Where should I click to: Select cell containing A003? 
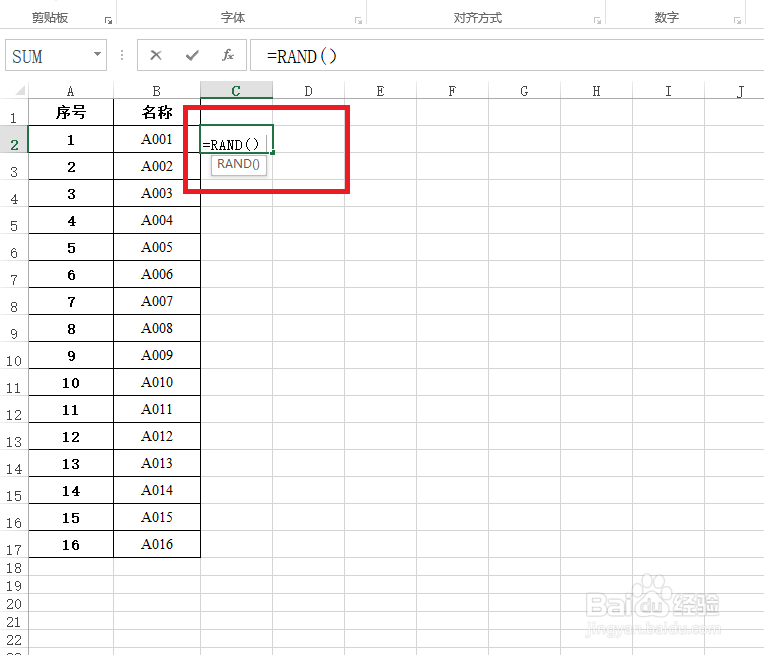pyautogui.click(x=157, y=193)
